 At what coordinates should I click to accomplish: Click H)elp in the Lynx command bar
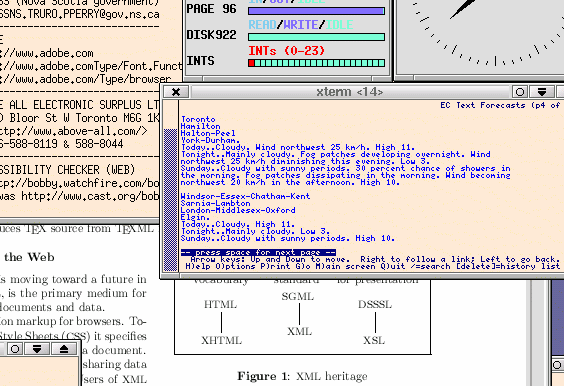pyautogui.click(x=198, y=266)
